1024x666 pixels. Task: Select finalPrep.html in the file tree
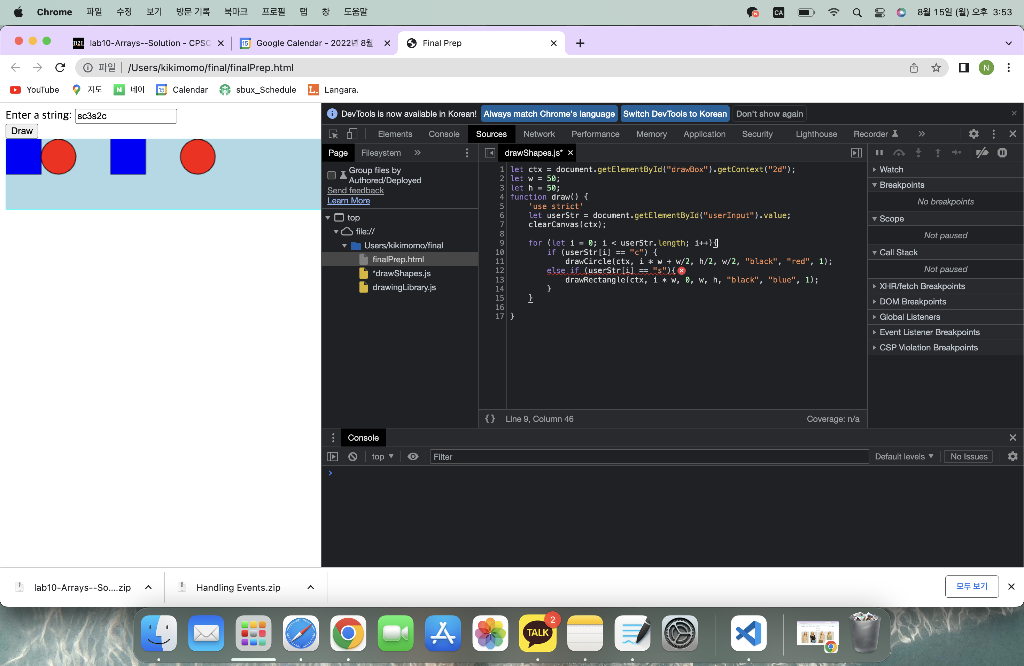[x=400, y=259]
